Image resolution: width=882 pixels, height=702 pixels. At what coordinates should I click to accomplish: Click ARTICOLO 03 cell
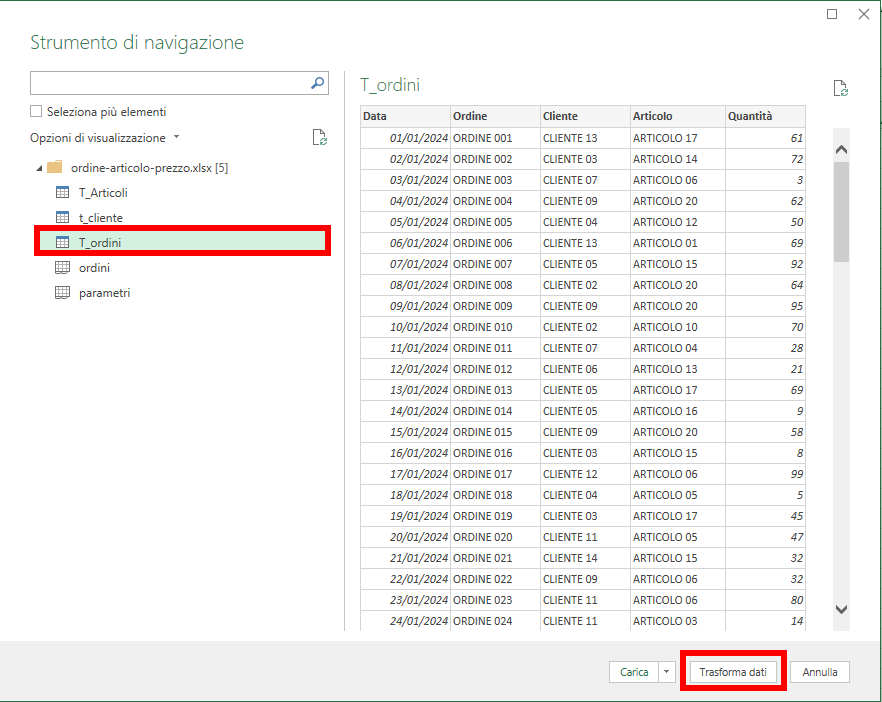click(x=678, y=621)
